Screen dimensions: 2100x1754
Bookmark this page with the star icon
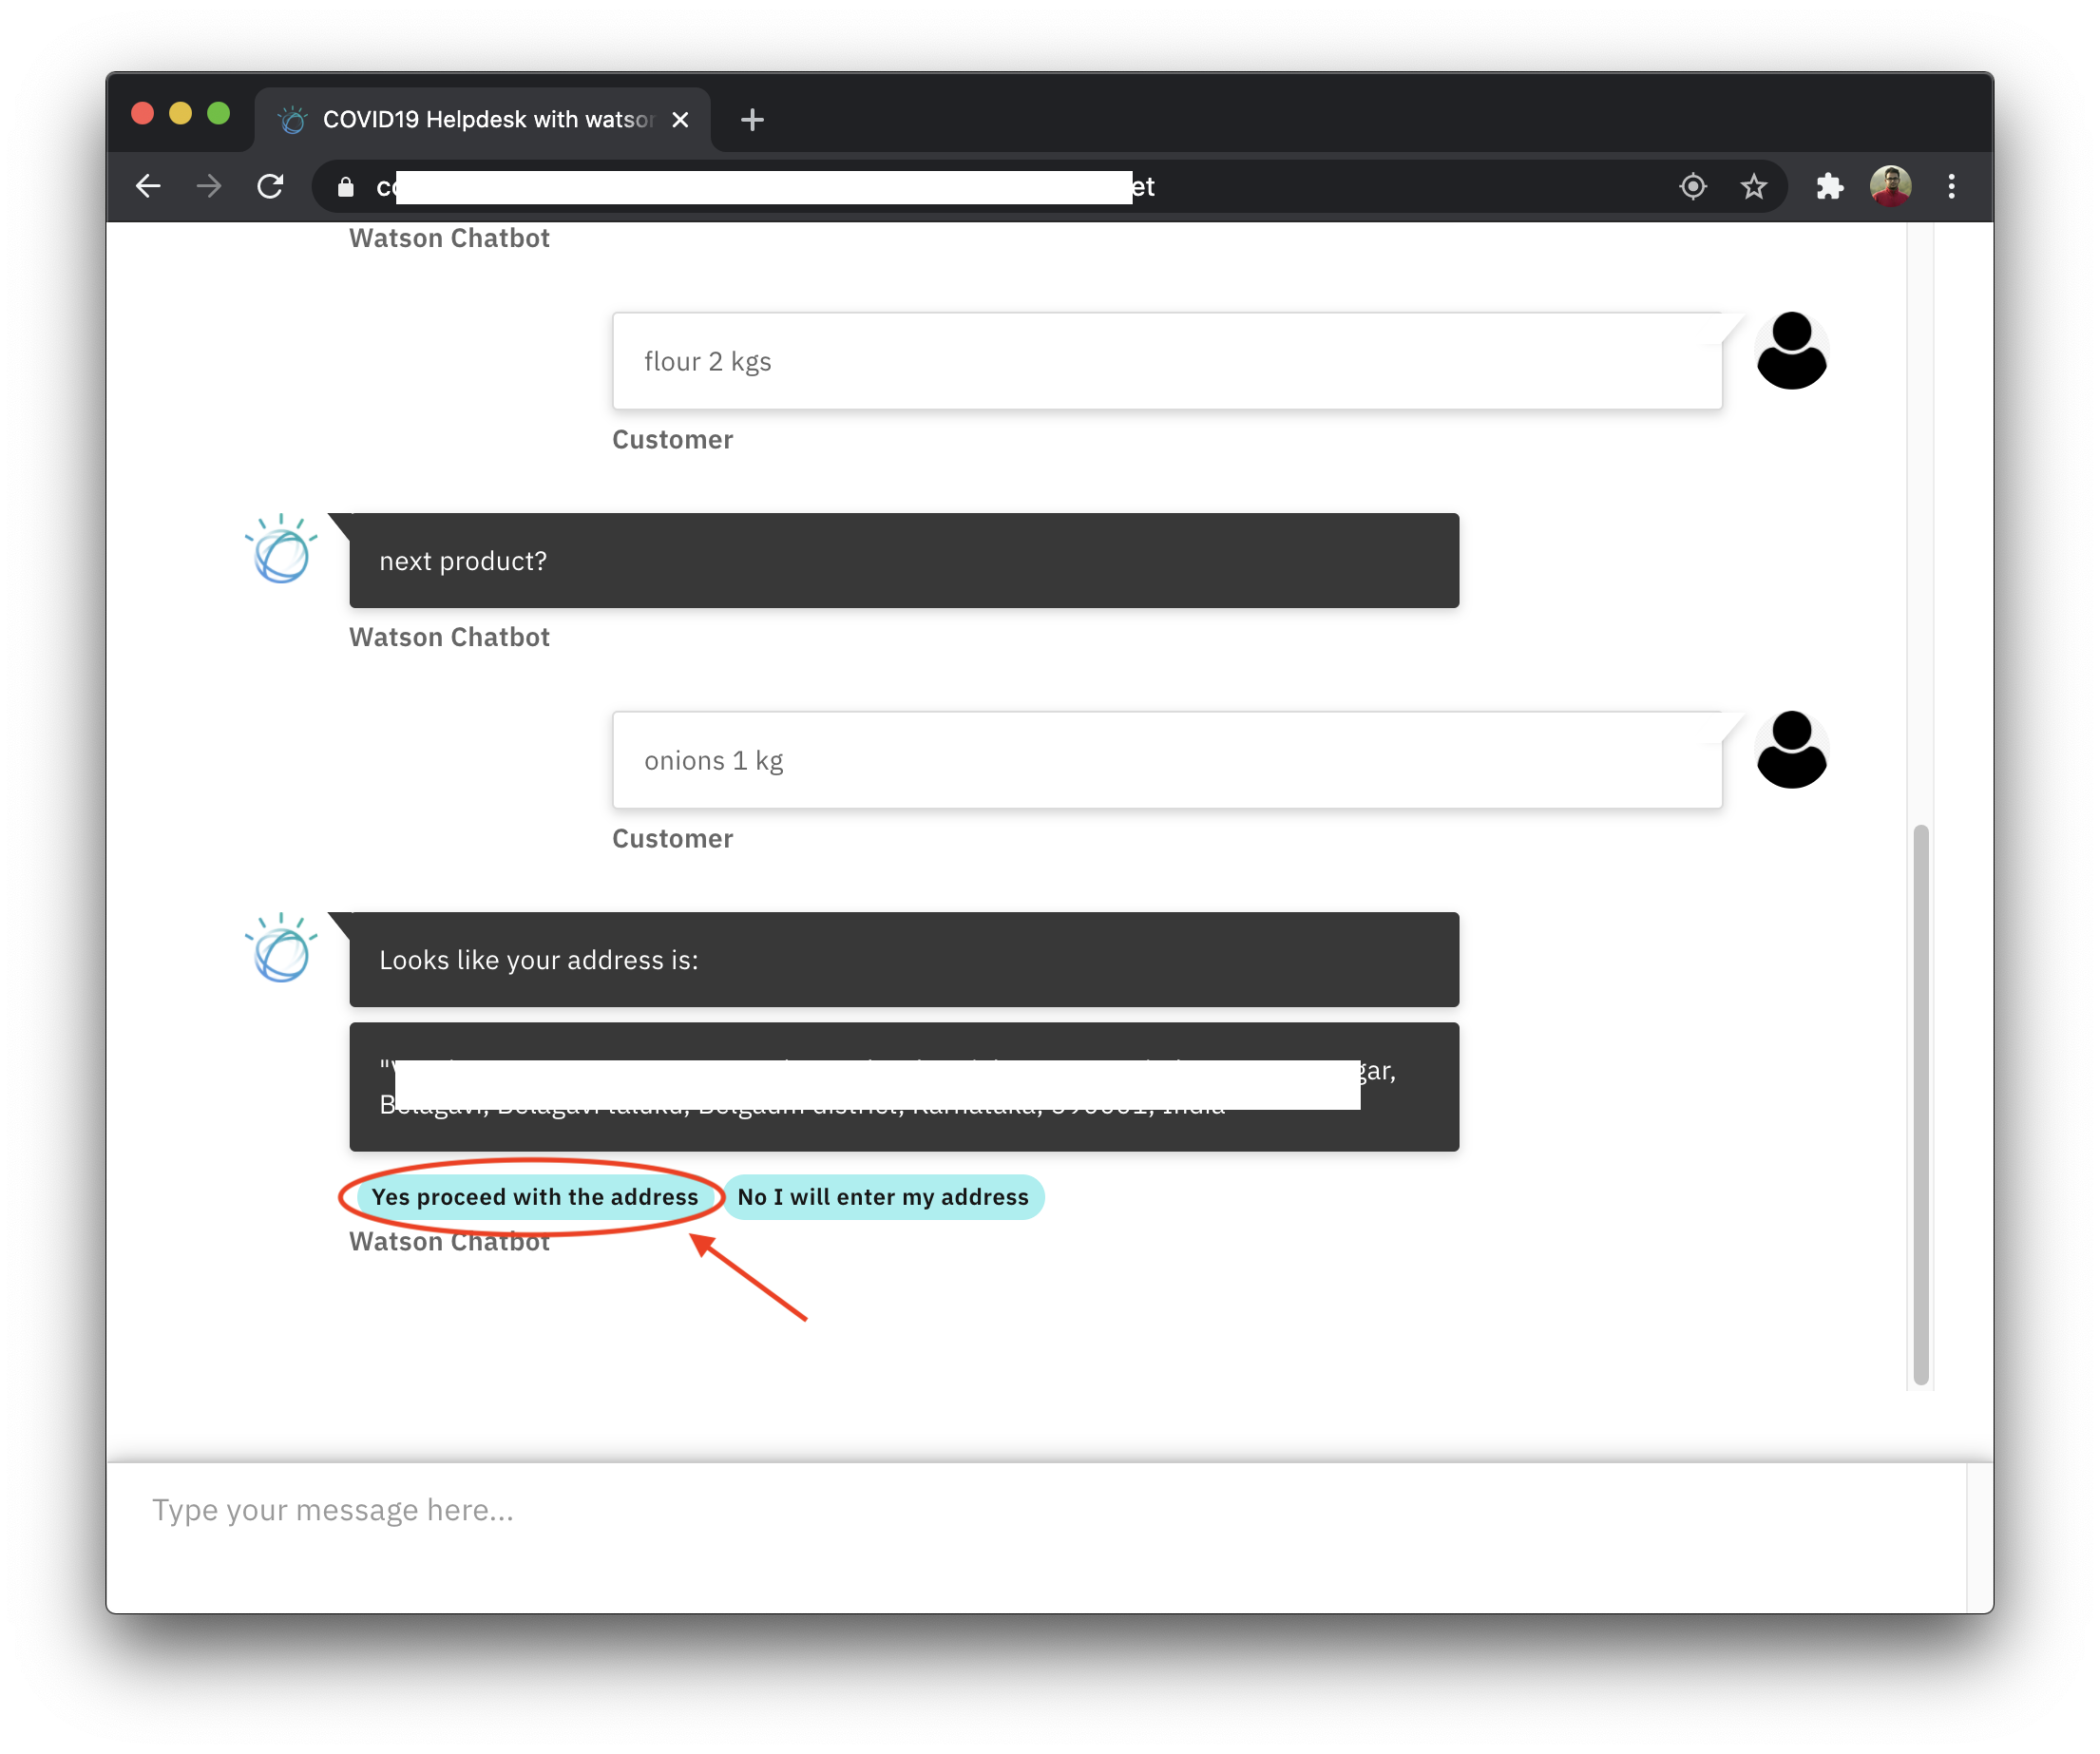pyautogui.click(x=1753, y=186)
